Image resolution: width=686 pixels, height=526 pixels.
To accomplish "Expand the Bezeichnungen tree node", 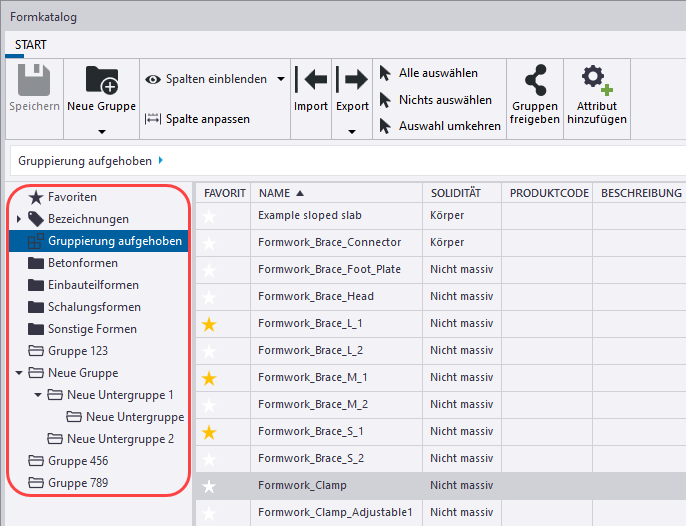I will pos(19,219).
